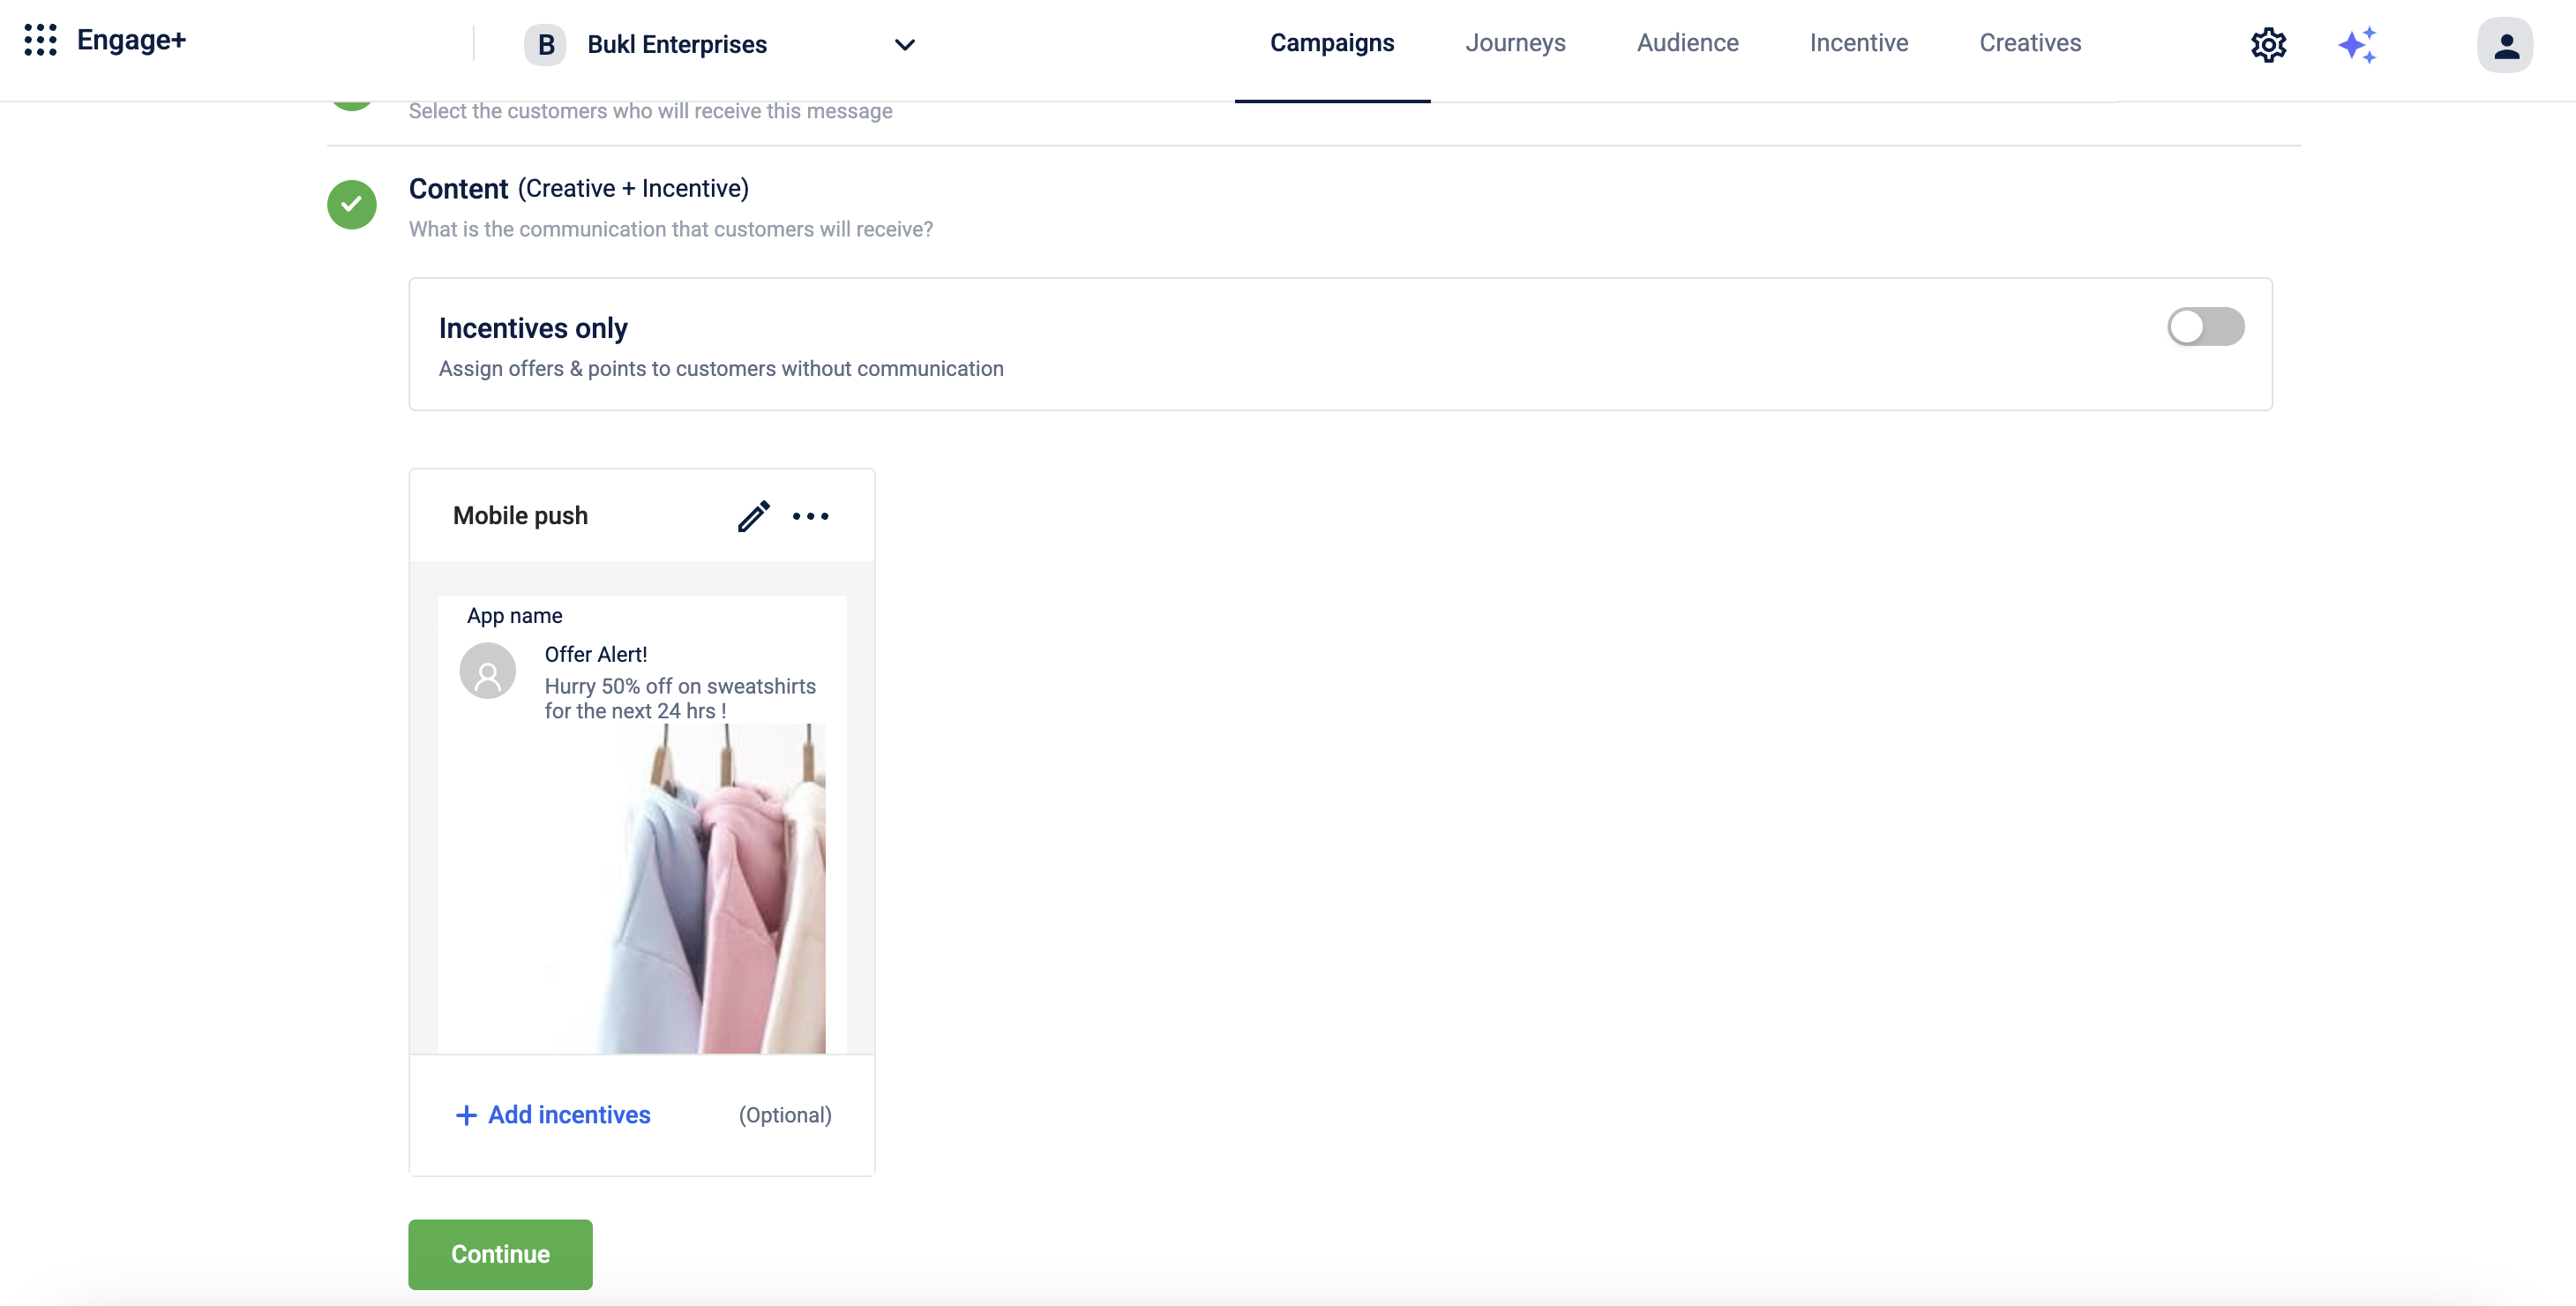Open Mobile push three-dot options menu
2576x1306 pixels.
point(810,516)
